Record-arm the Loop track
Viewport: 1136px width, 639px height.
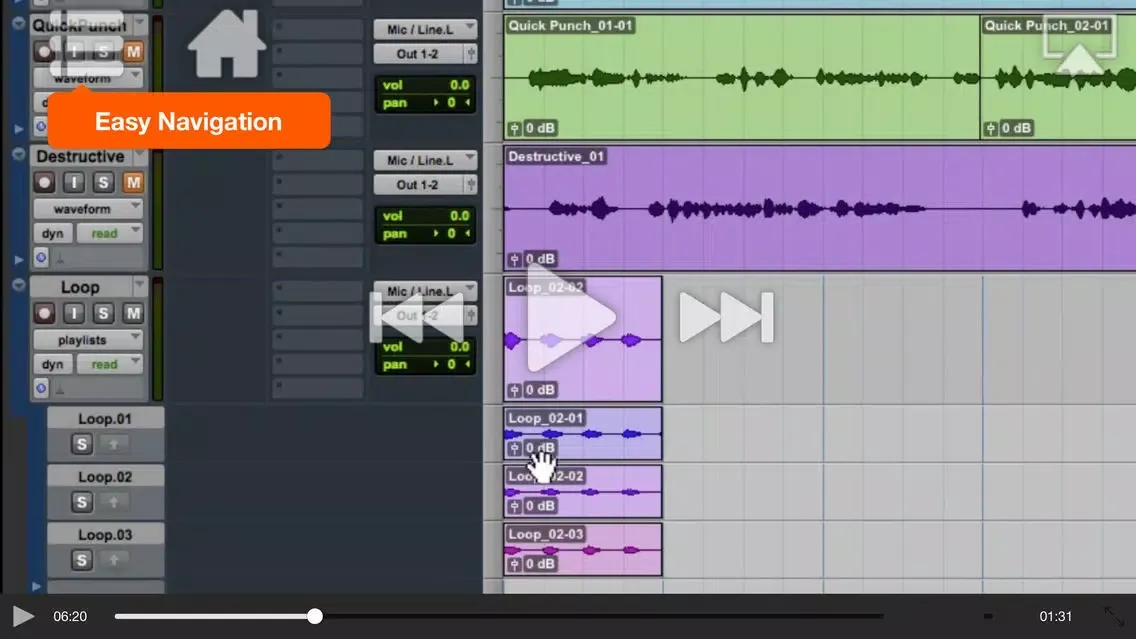pyautogui.click(x=44, y=313)
